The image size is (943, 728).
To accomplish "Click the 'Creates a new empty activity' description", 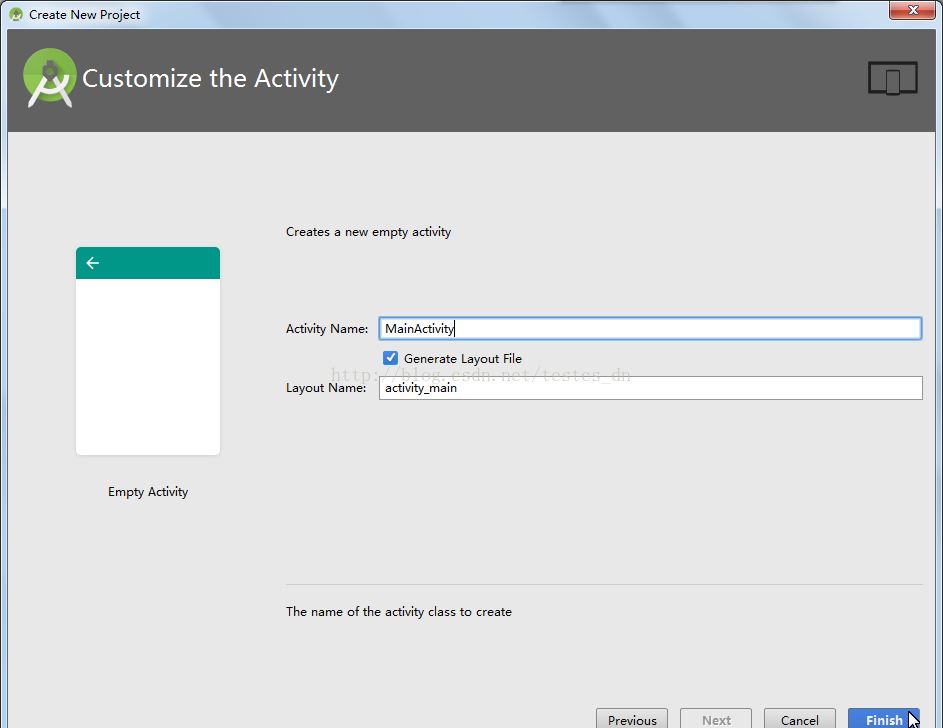I will tap(368, 232).
